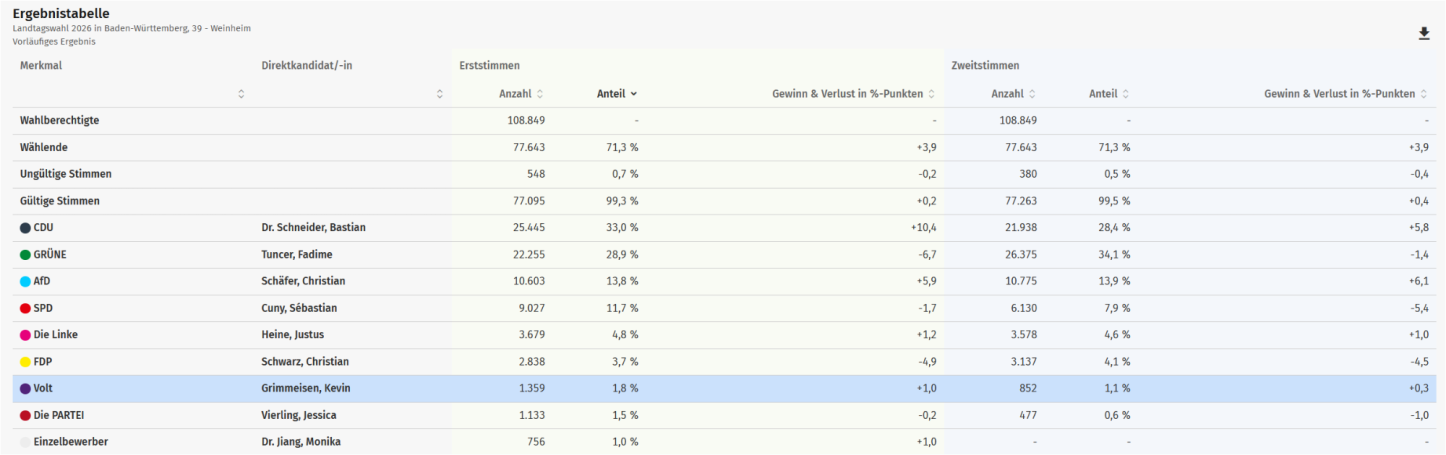Image resolution: width=1446 pixels, height=455 pixels.
Task: Click the yellow FDP color dot
Action: click(26, 362)
